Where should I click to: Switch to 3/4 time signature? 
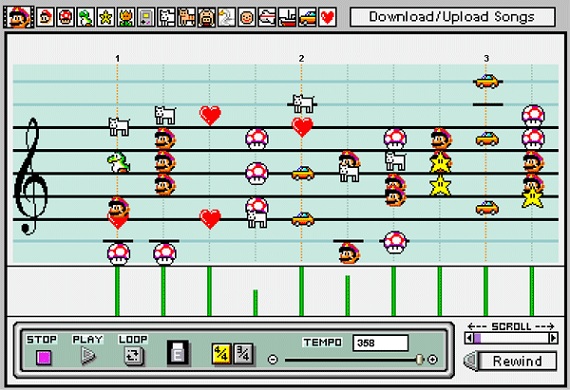pyautogui.click(x=243, y=354)
